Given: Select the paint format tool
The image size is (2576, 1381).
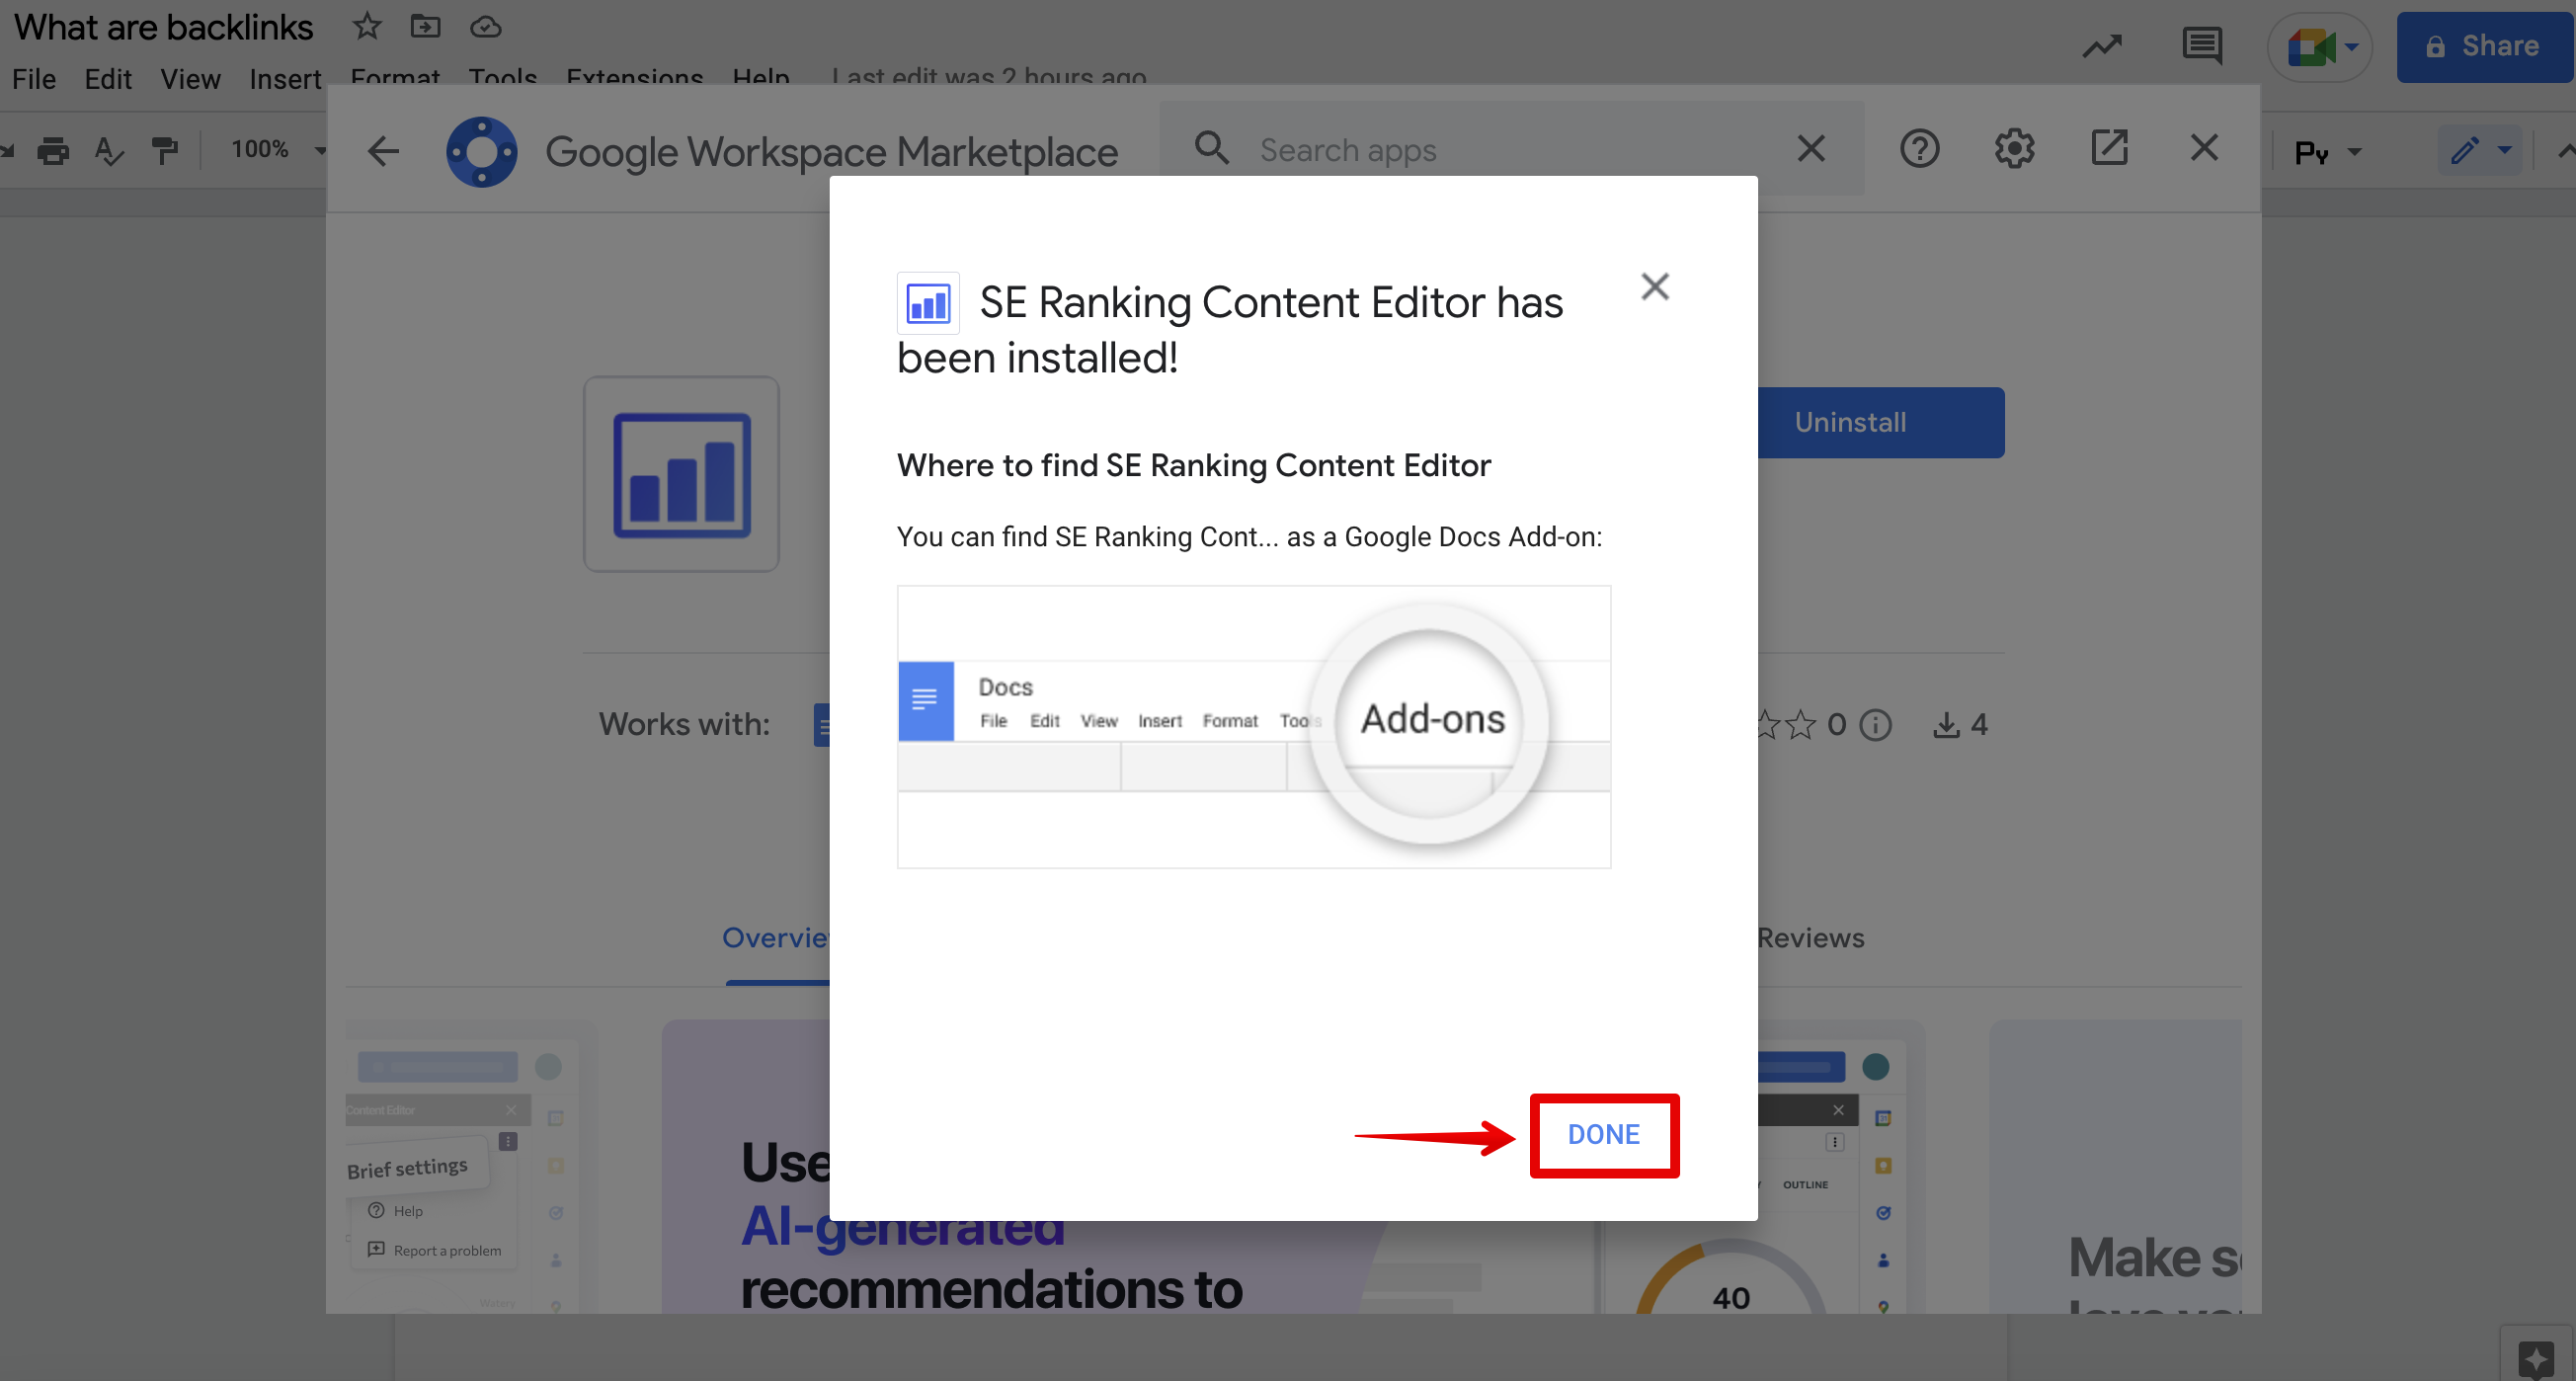Looking at the screenshot, I should click(164, 150).
